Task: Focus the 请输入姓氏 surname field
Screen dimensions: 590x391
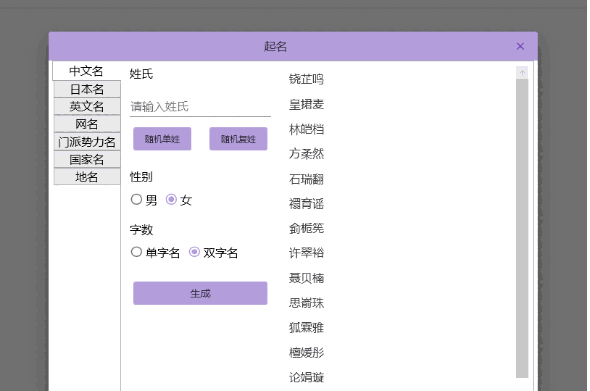Action: point(200,106)
